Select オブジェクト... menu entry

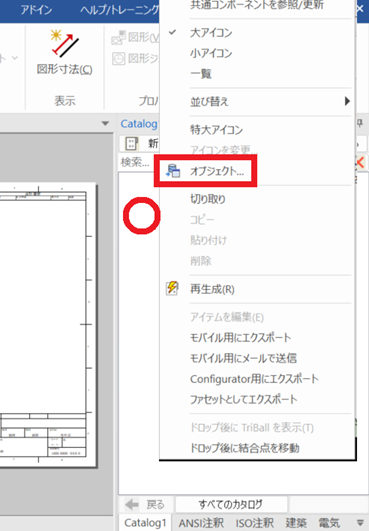coord(217,171)
